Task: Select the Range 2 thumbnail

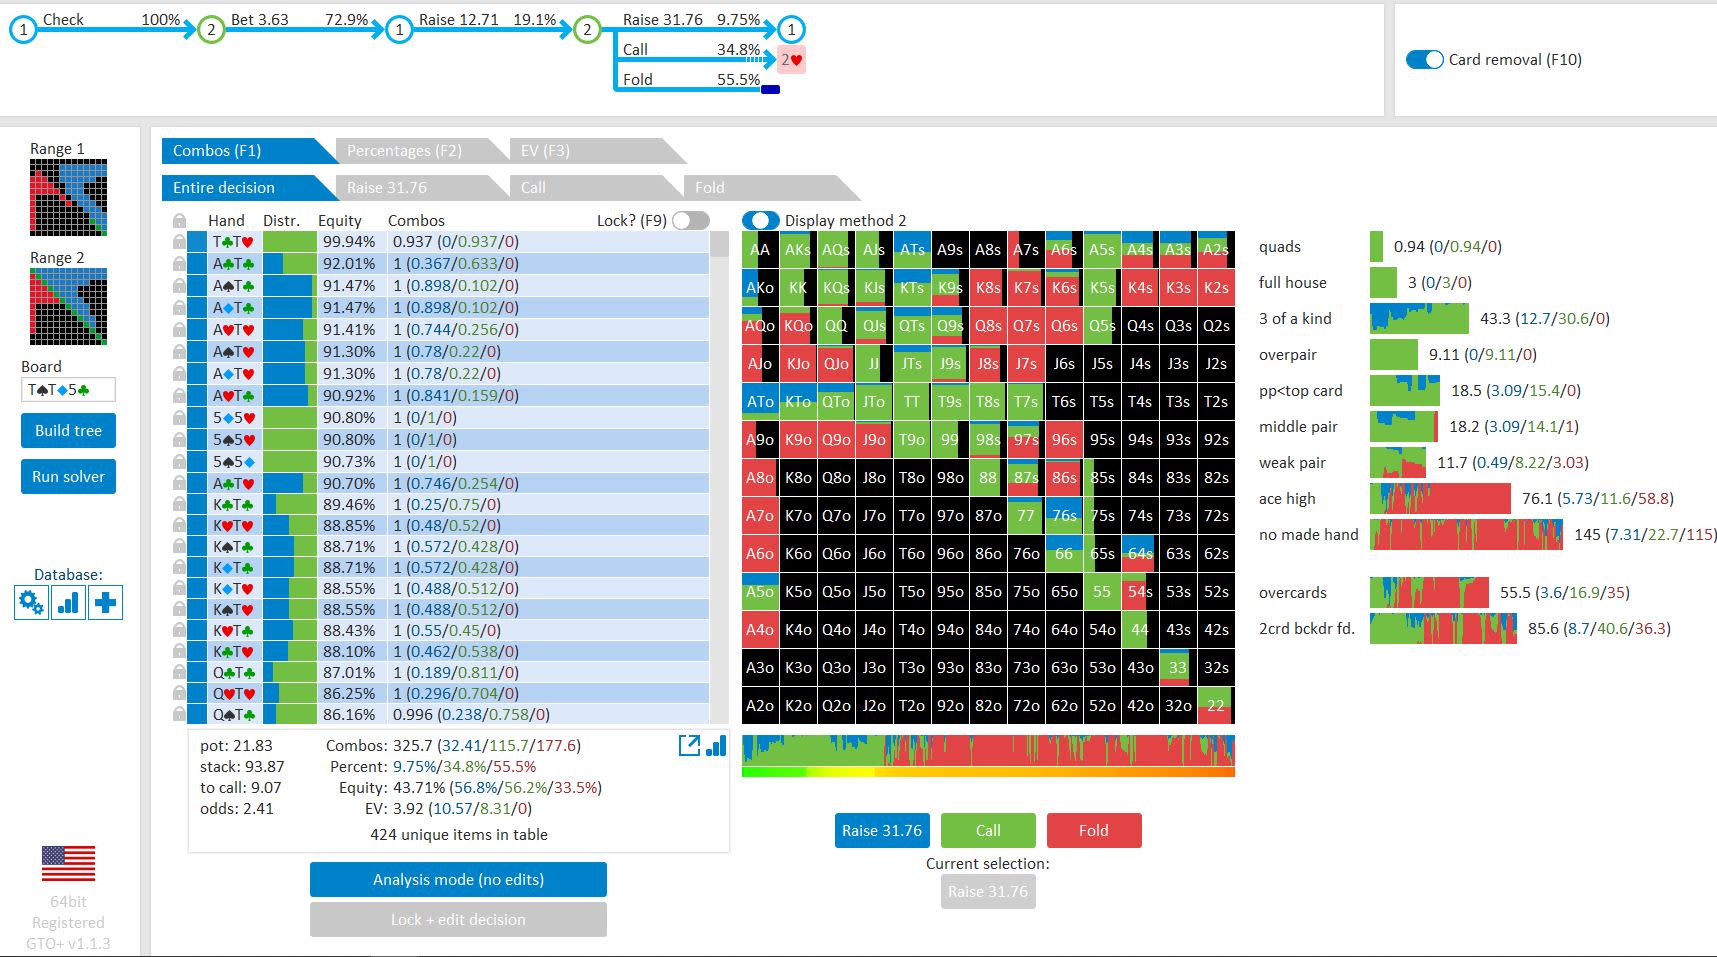Action: (68, 306)
